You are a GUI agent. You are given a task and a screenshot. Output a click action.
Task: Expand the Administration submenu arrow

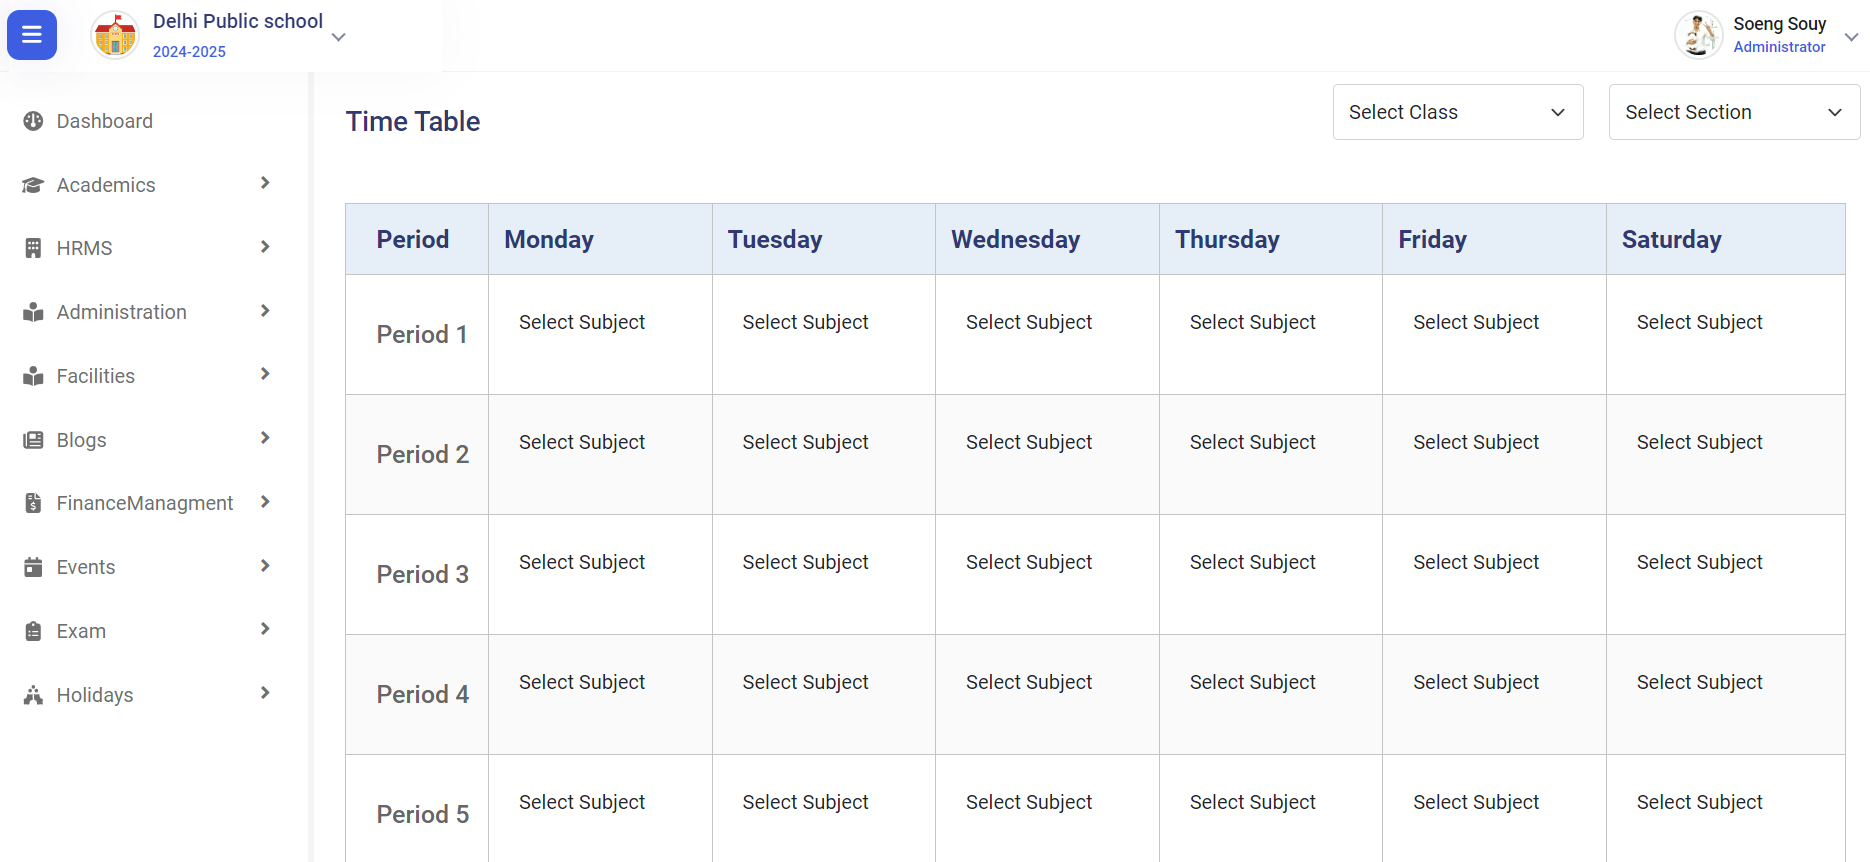click(265, 311)
